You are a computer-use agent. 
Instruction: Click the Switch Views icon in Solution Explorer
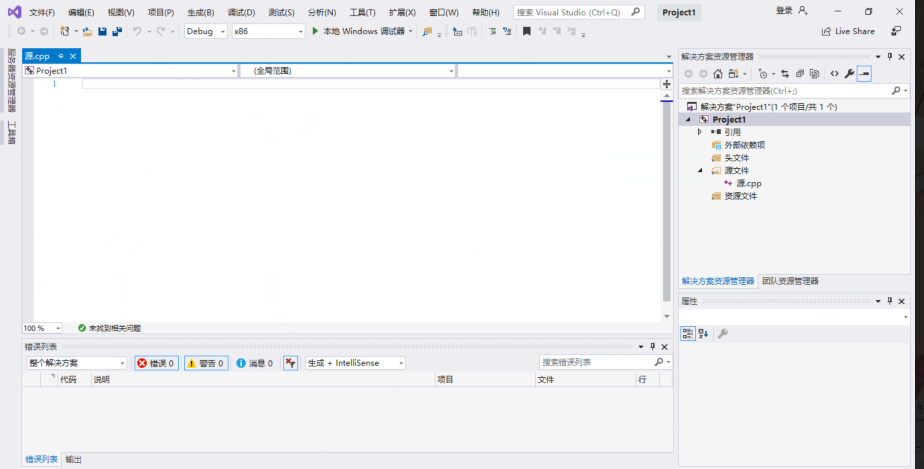coord(733,74)
